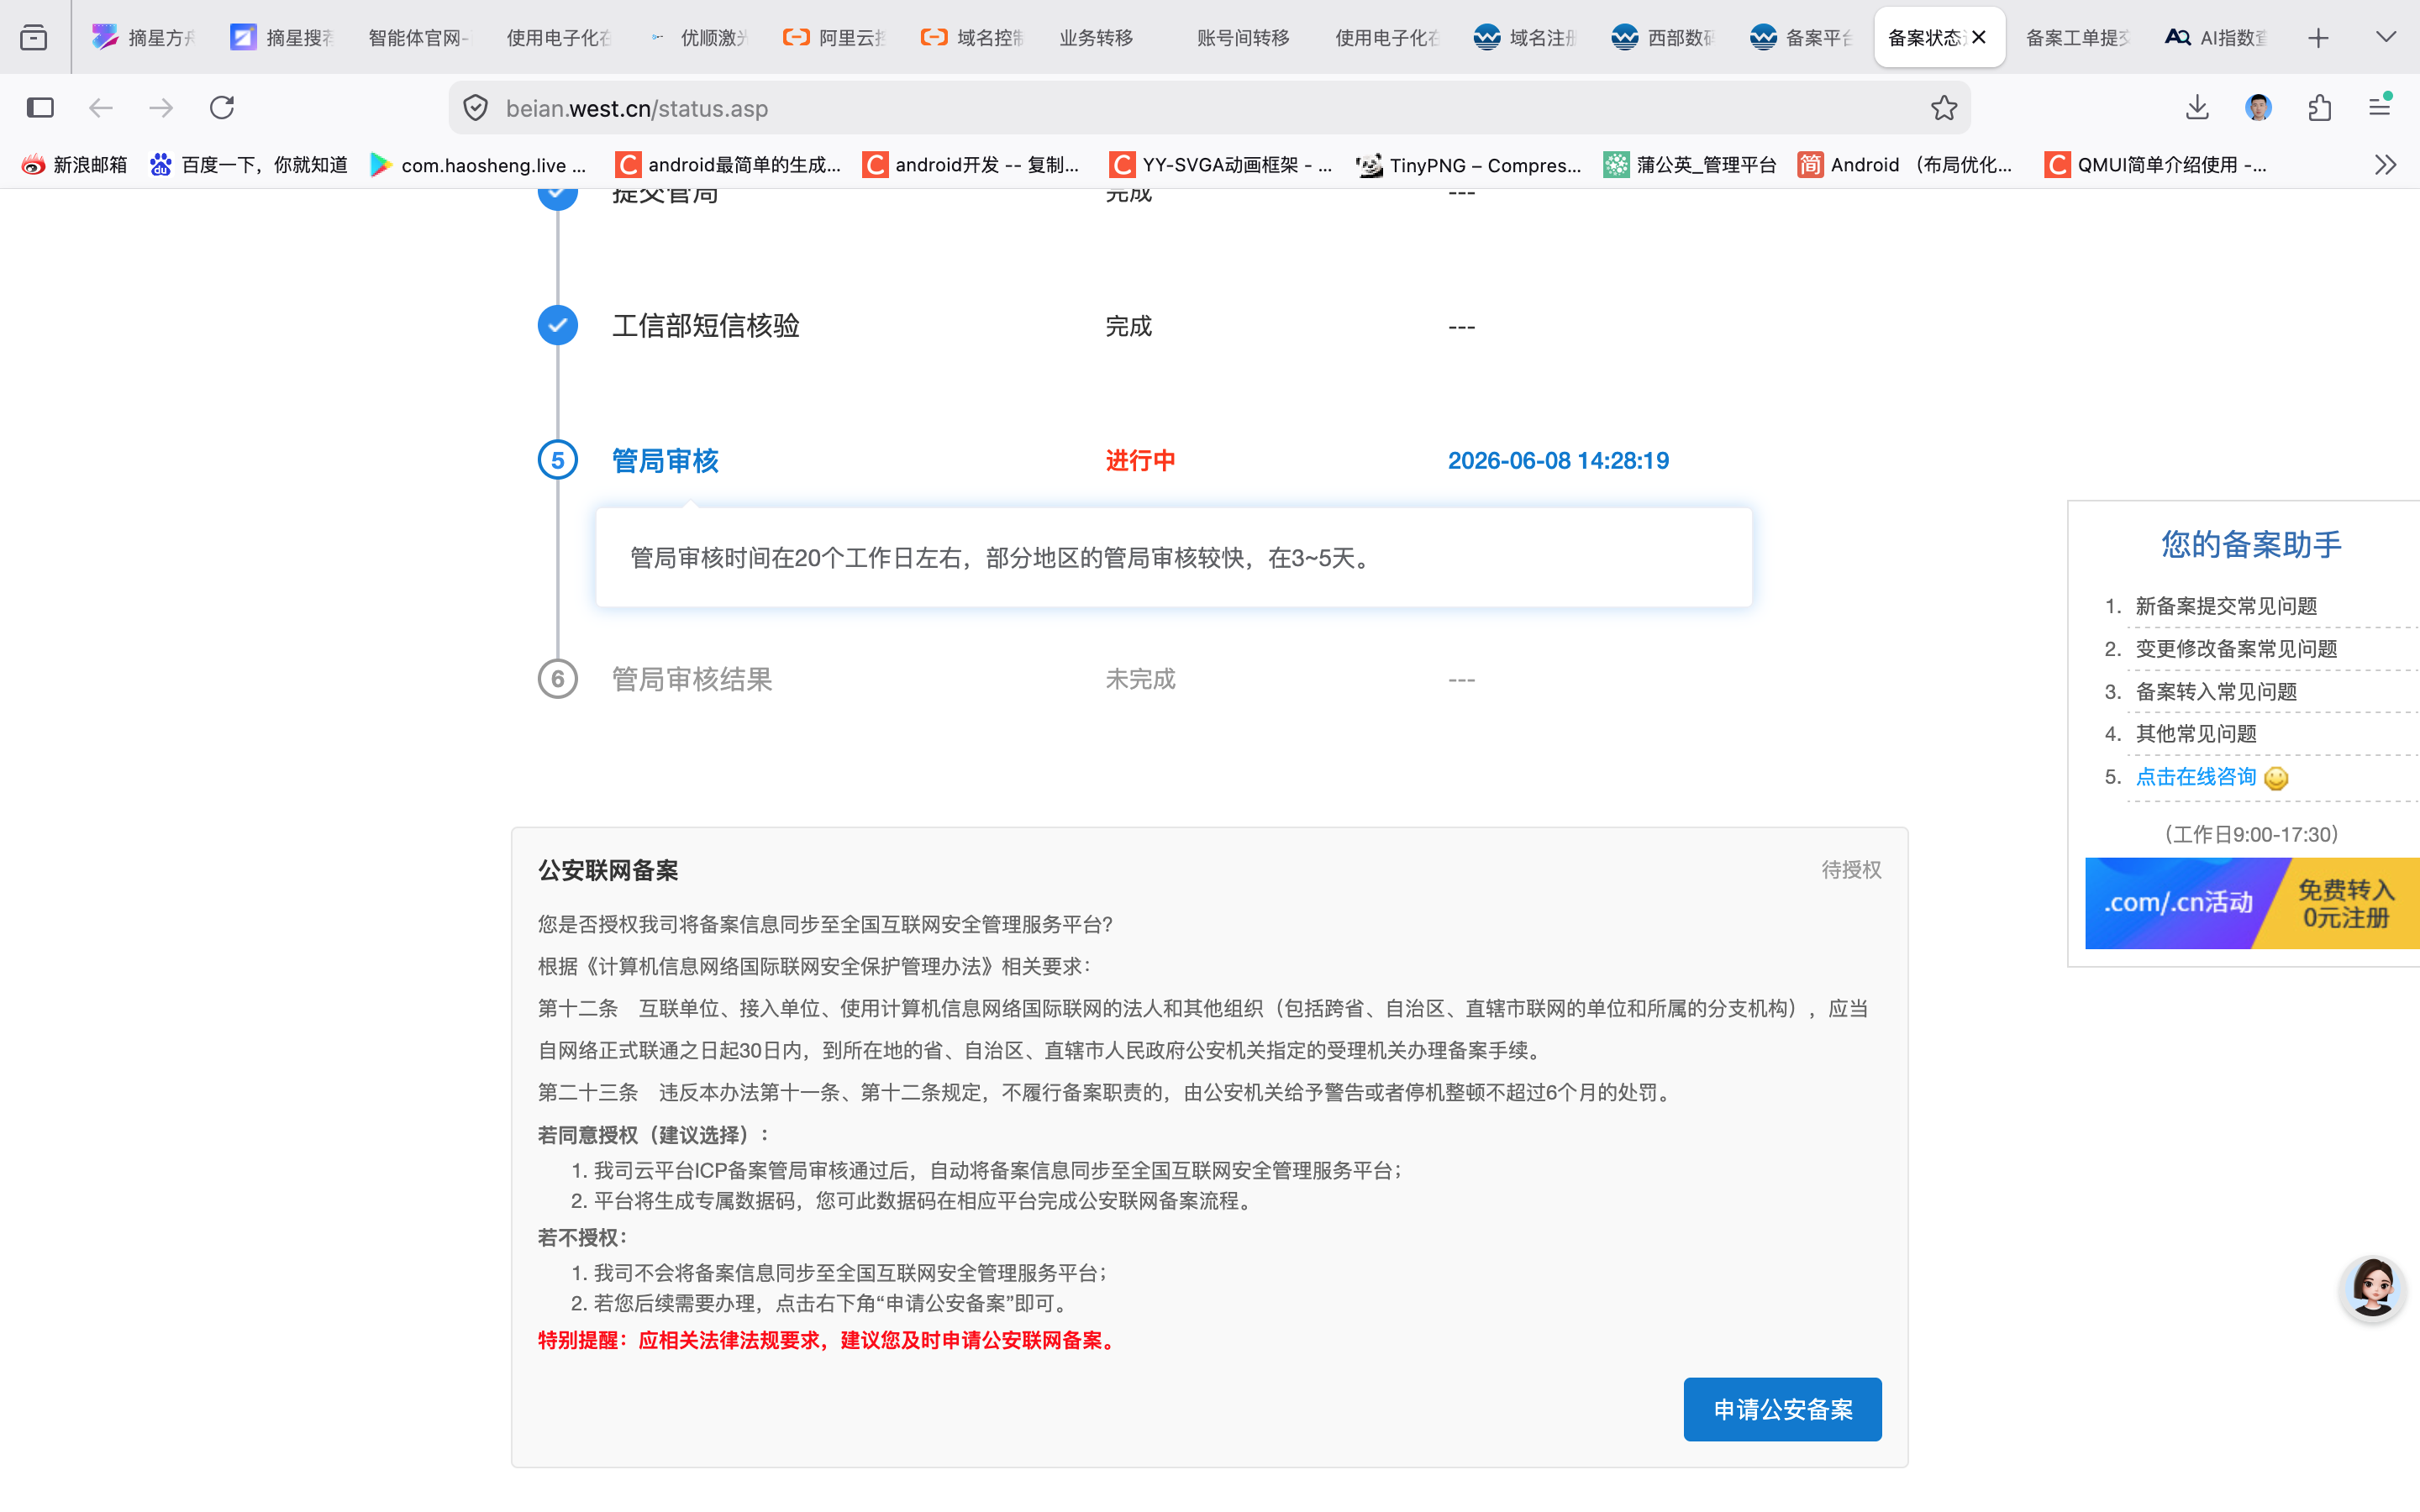The width and height of the screenshot is (2420, 1512).
Task: Go back to previous page
Action: point(101,108)
